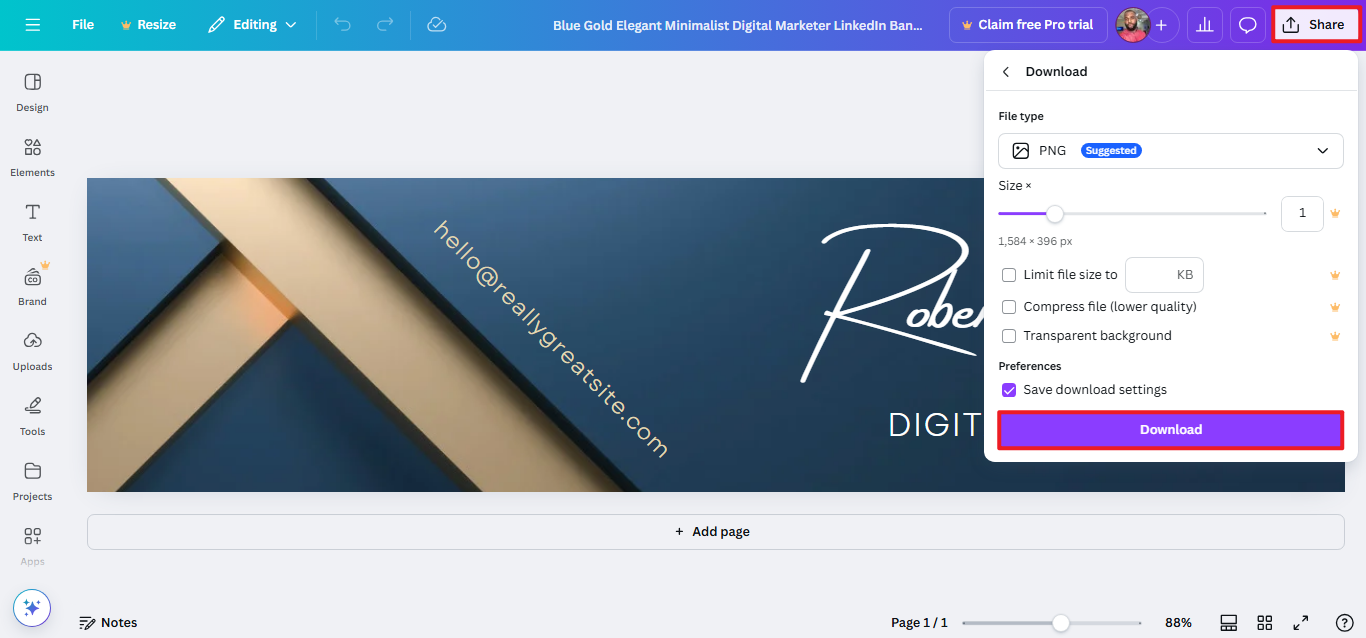Open the Apps panel

(31, 545)
